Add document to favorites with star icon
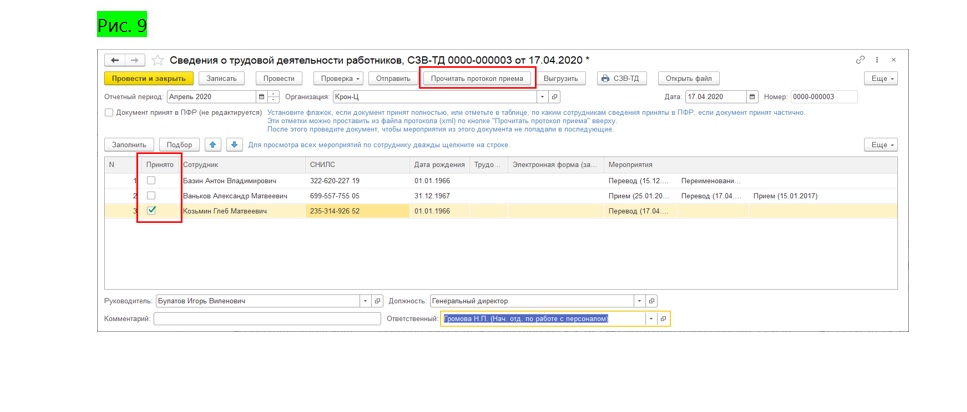The width and height of the screenshot is (967, 412). coord(156,60)
